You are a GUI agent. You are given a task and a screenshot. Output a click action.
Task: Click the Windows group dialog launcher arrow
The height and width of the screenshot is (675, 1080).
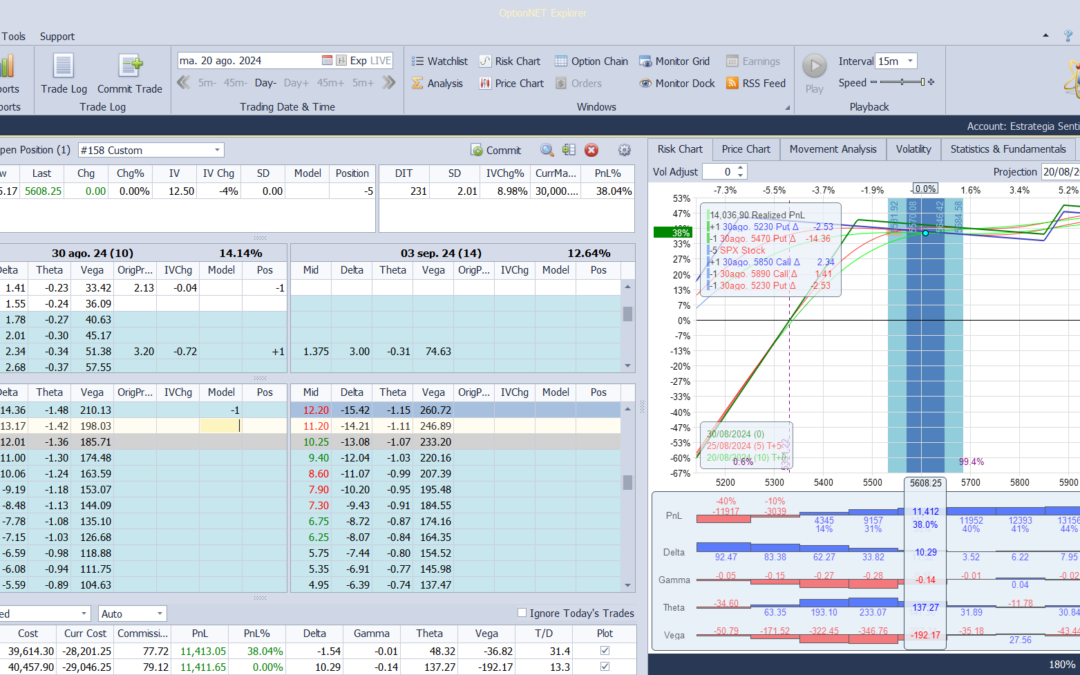pyautogui.click(x=787, y=108)
